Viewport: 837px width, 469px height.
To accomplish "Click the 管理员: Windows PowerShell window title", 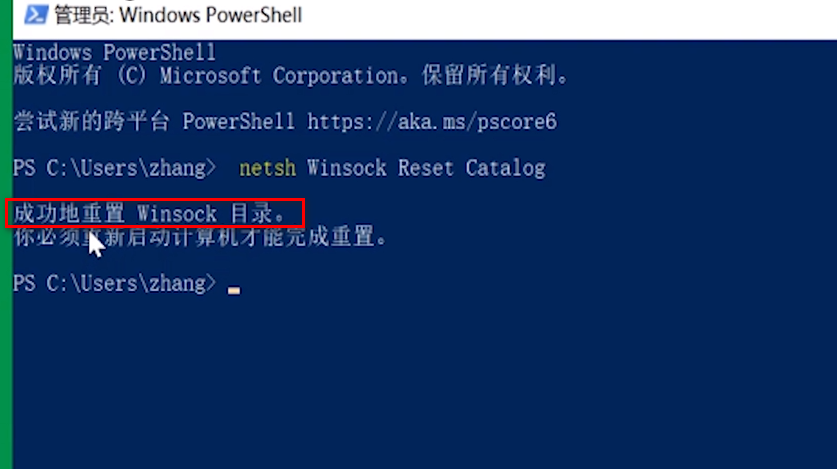I will click(x=178, y=15).
